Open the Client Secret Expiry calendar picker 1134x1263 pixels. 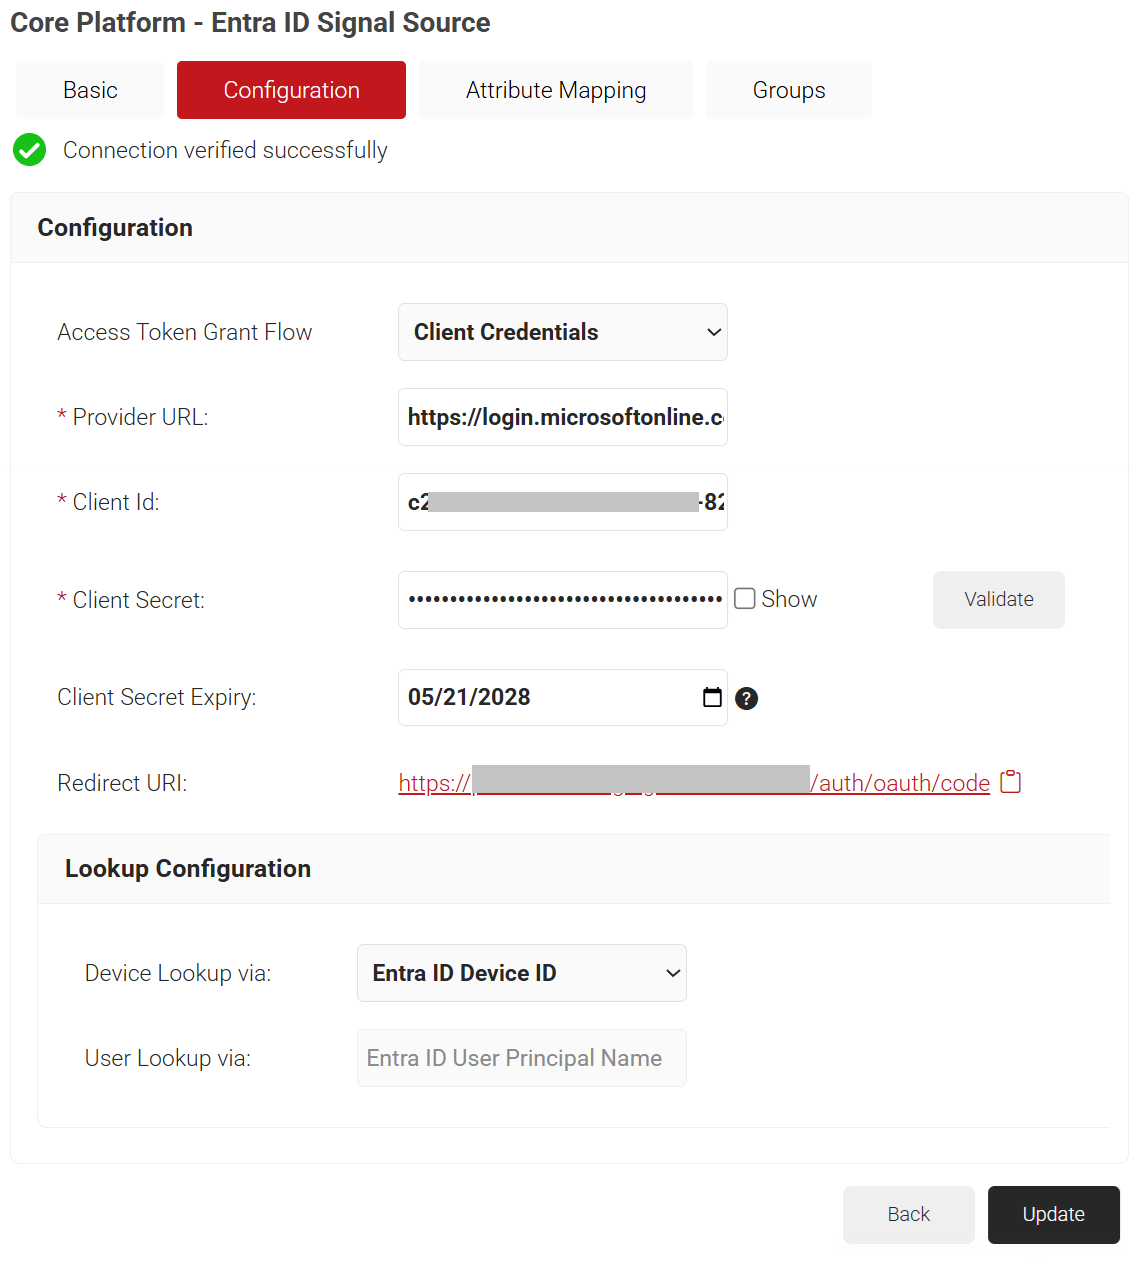pos(712,697)
